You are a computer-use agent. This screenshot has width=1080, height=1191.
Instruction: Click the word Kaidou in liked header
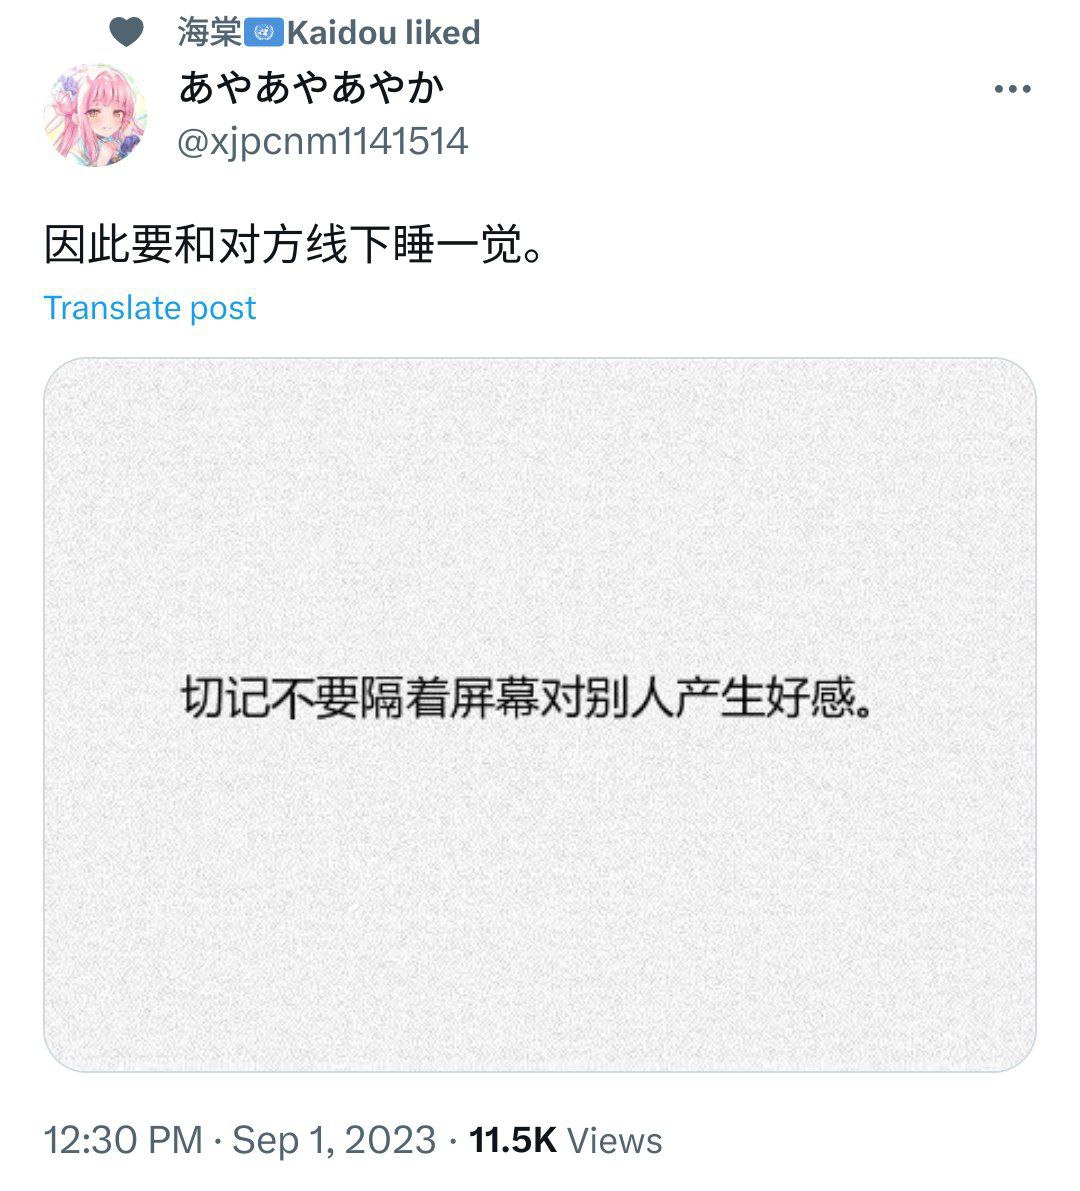(342, 33)
